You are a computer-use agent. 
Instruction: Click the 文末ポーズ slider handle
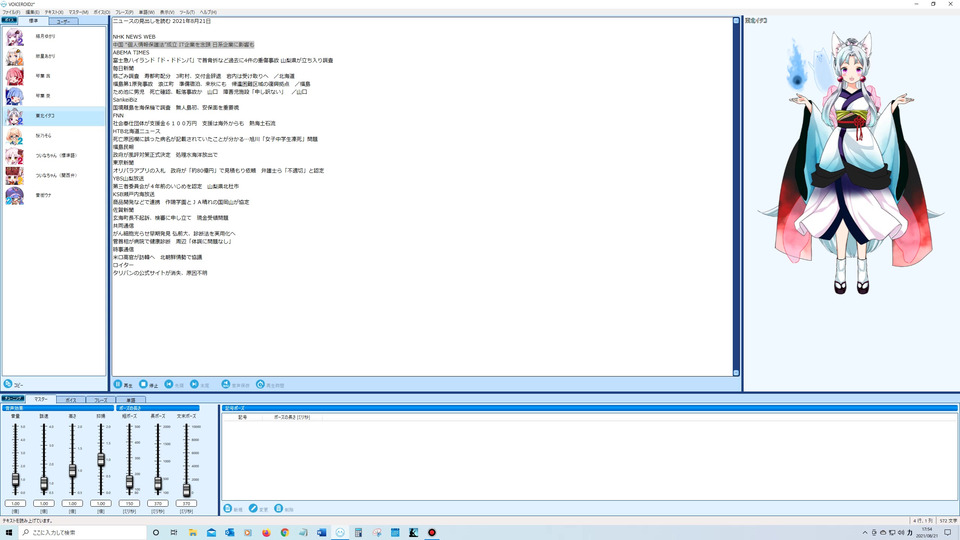click(186, 489)
